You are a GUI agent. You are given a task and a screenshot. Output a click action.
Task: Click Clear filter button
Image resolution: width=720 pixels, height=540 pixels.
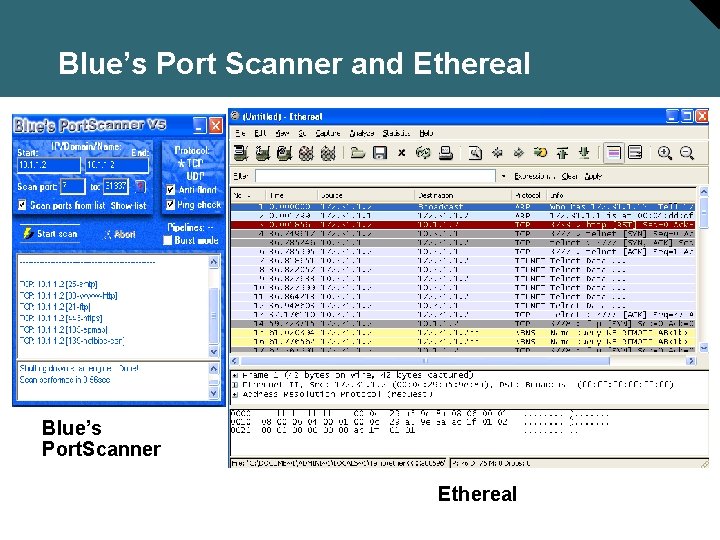point(569,176)
